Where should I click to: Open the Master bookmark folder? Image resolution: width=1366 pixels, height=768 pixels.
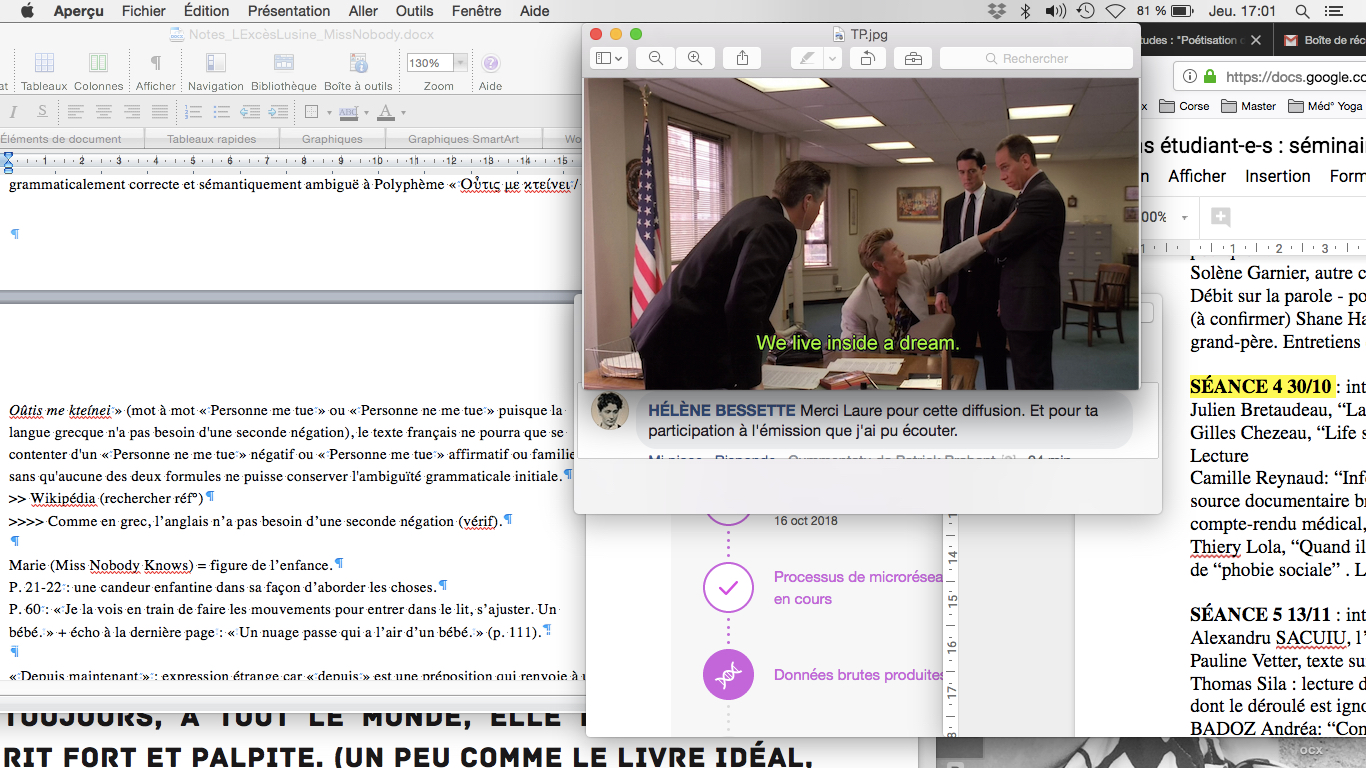(1249, 106)
